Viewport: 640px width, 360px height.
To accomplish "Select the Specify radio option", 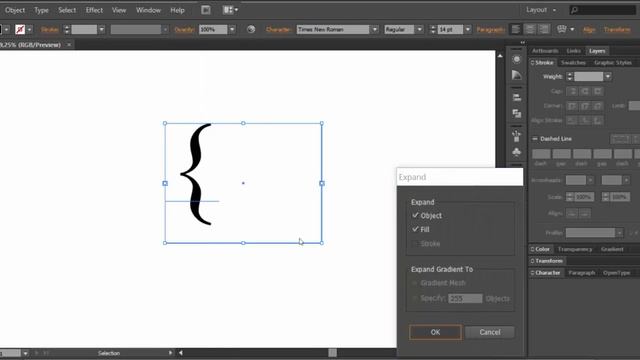I will 415,298.
